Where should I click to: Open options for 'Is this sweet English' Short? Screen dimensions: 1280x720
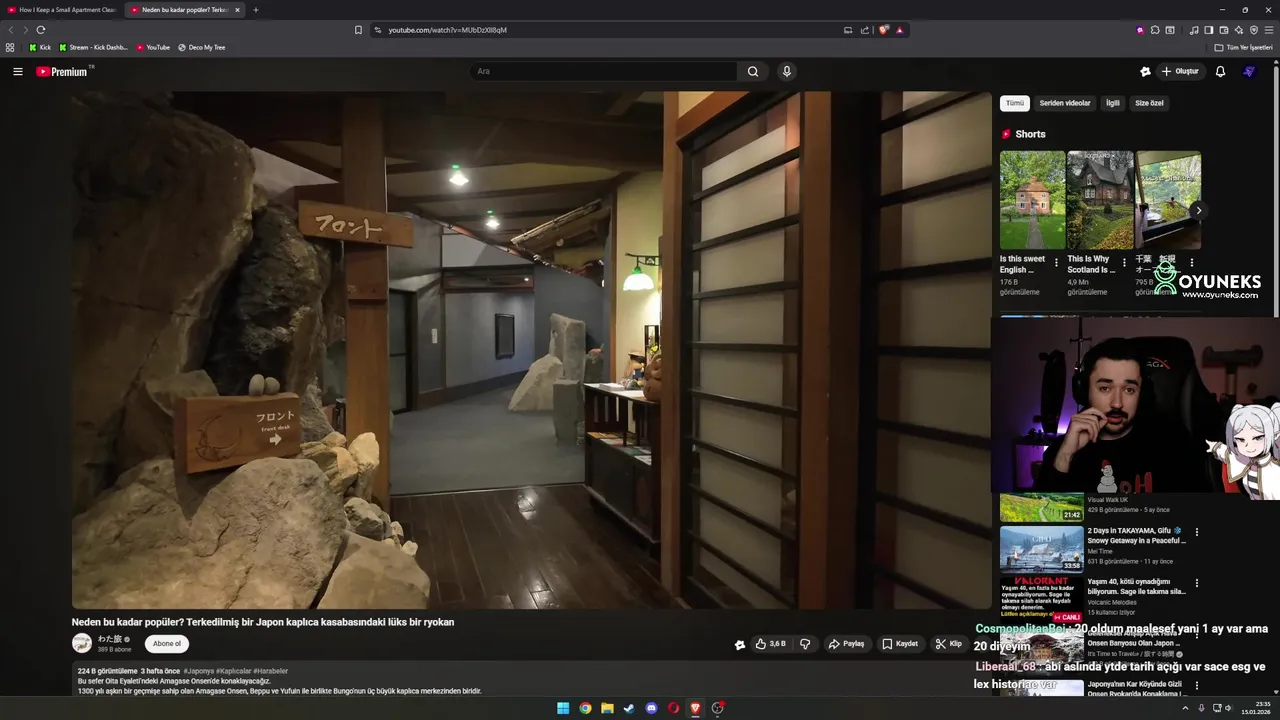[1056, 263]
